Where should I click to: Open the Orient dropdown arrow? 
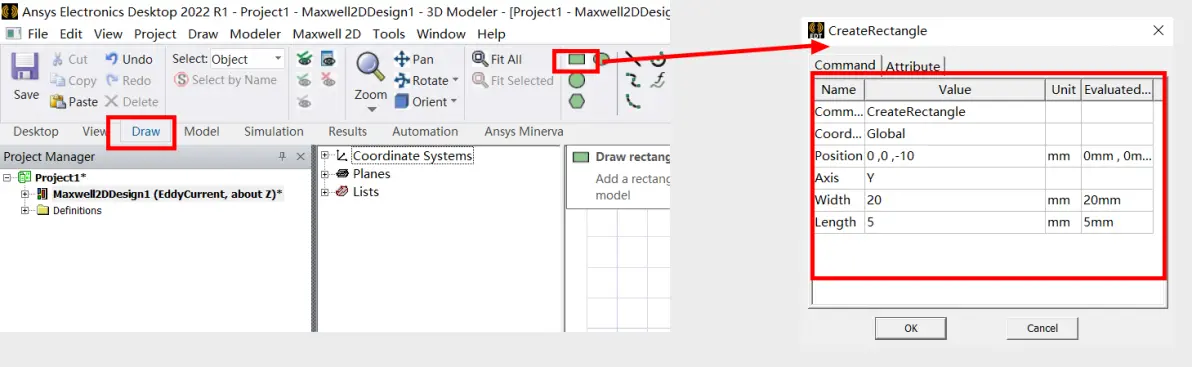[454, 101]
